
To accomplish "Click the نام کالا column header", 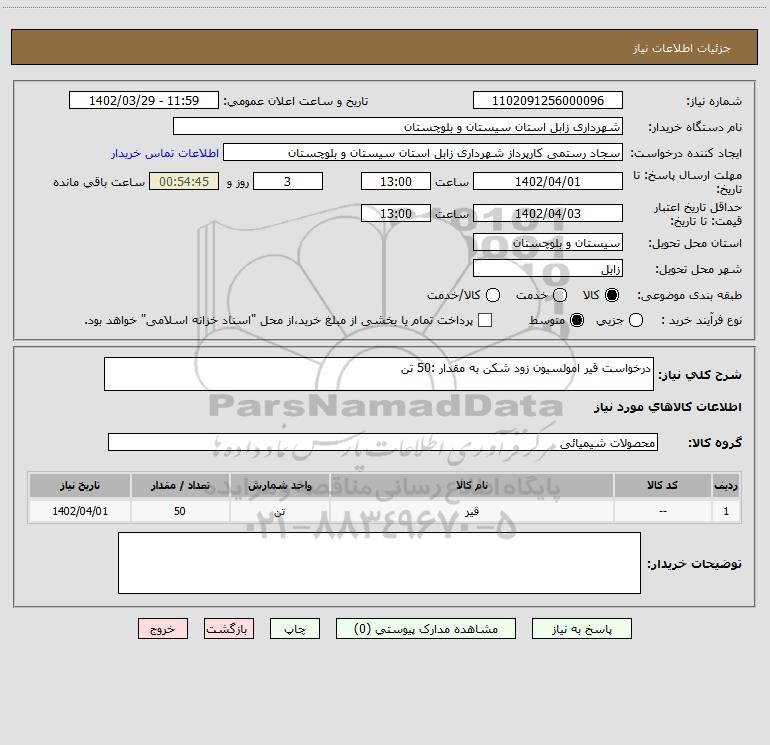I will click(x=471, y=485).
